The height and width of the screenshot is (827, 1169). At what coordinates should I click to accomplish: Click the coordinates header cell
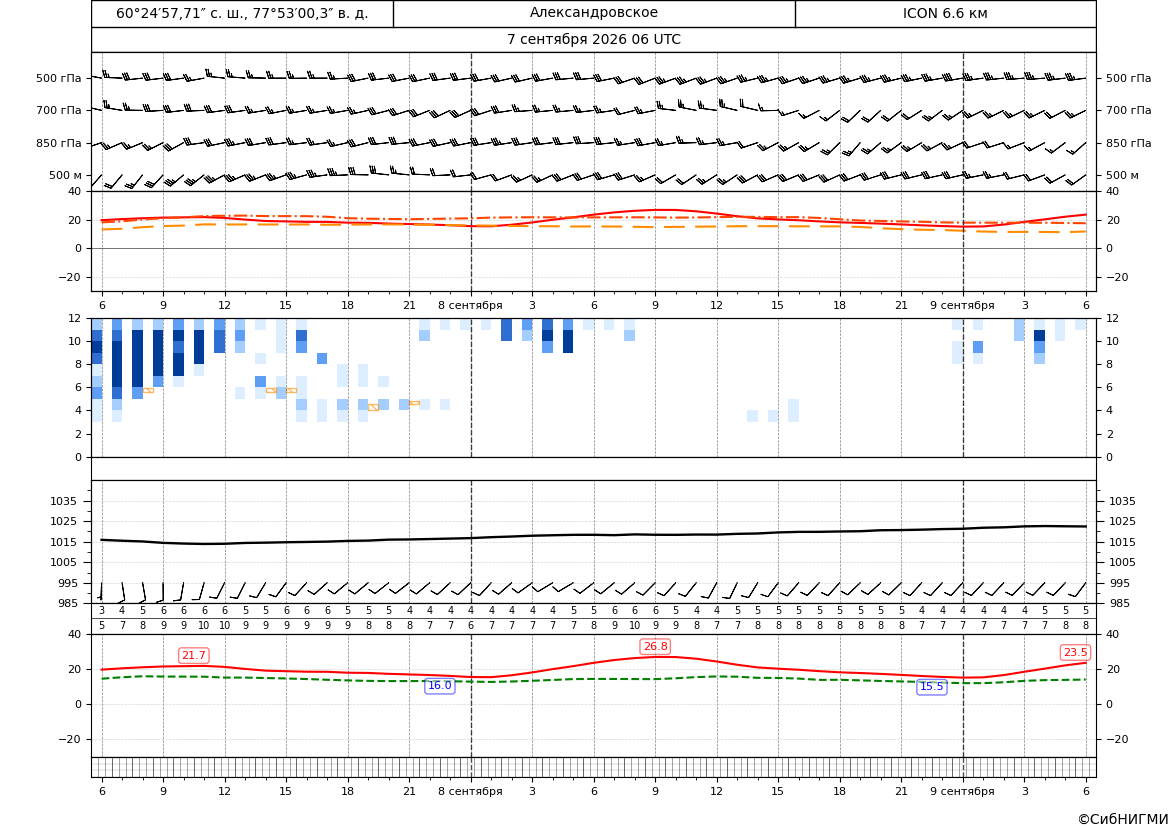tap(242, 13)
